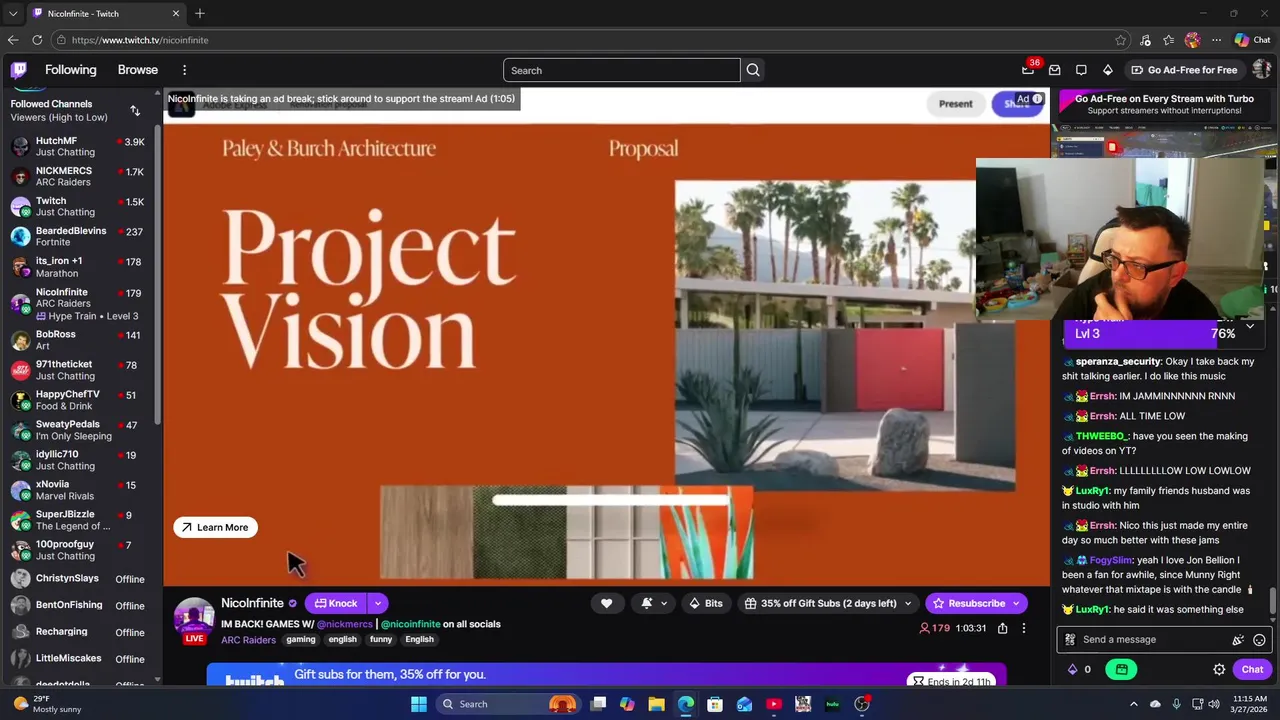
Task: Click the share stream icon near uptime
Action: tap(1002, 628)
